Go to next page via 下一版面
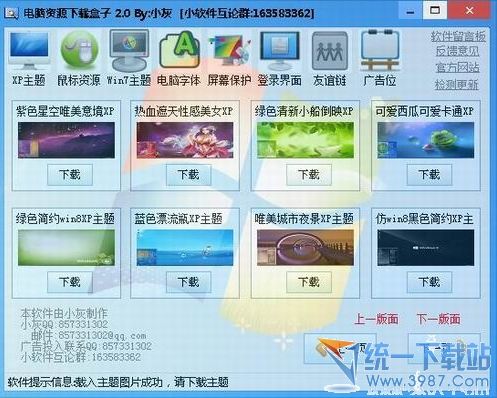Image resolution: width=497 pixels, height=398 pixels. tap(439, 319)
